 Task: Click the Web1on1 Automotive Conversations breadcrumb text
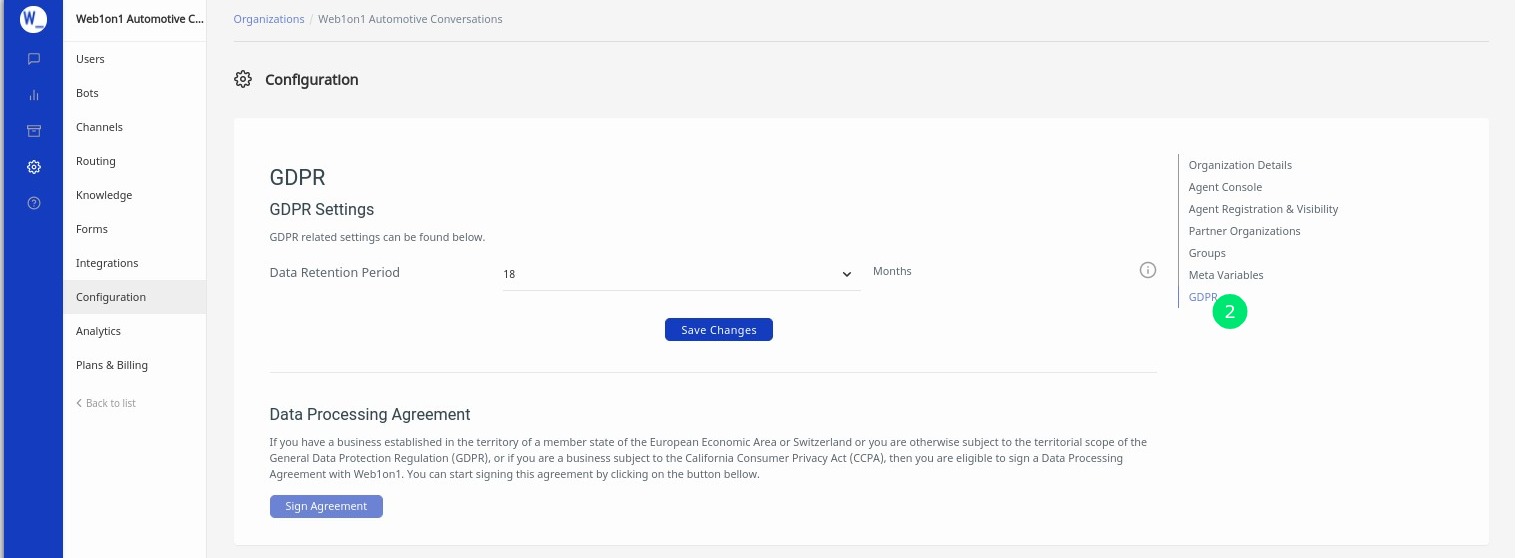pyautogui.click(x=410, y=19)
